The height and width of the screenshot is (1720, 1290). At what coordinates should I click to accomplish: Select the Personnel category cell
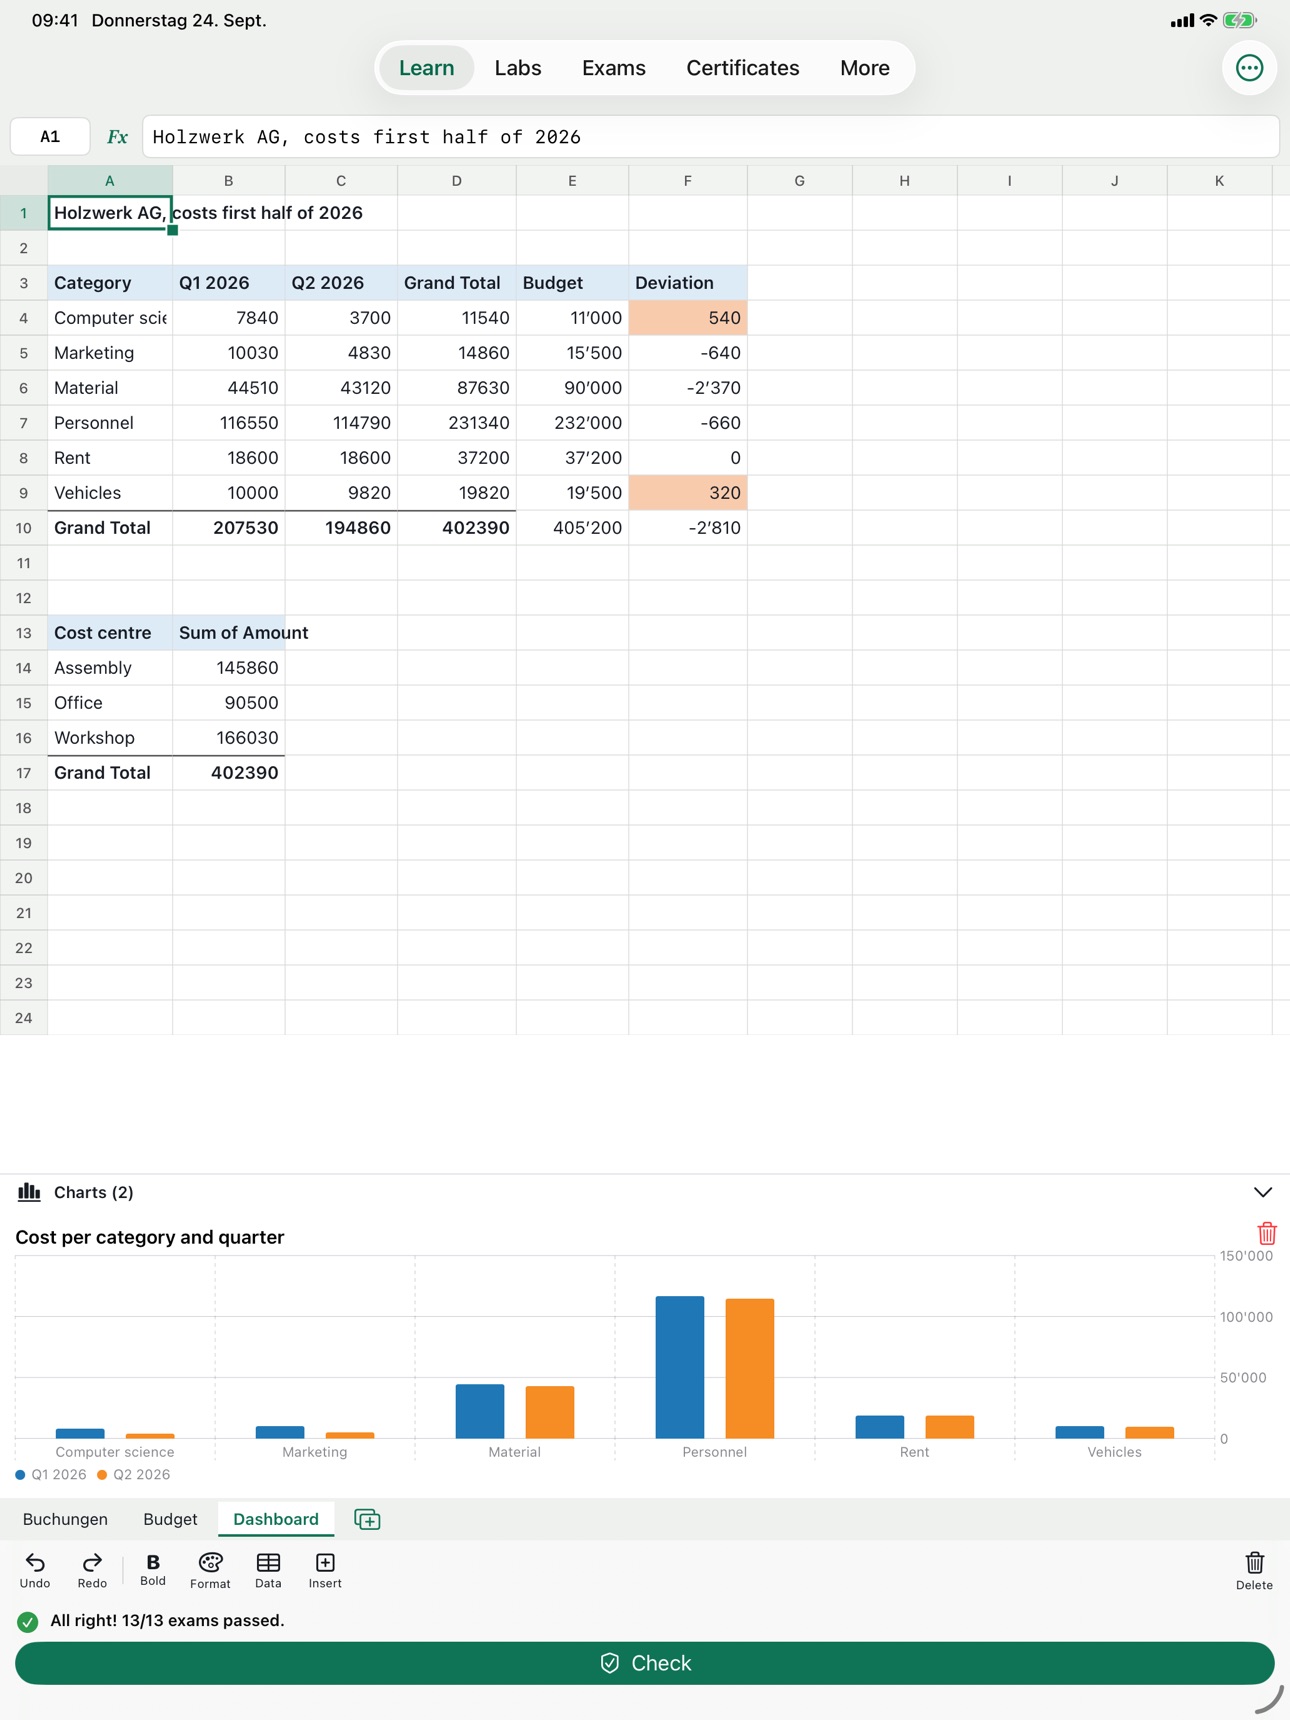click(x=110, y=423)
